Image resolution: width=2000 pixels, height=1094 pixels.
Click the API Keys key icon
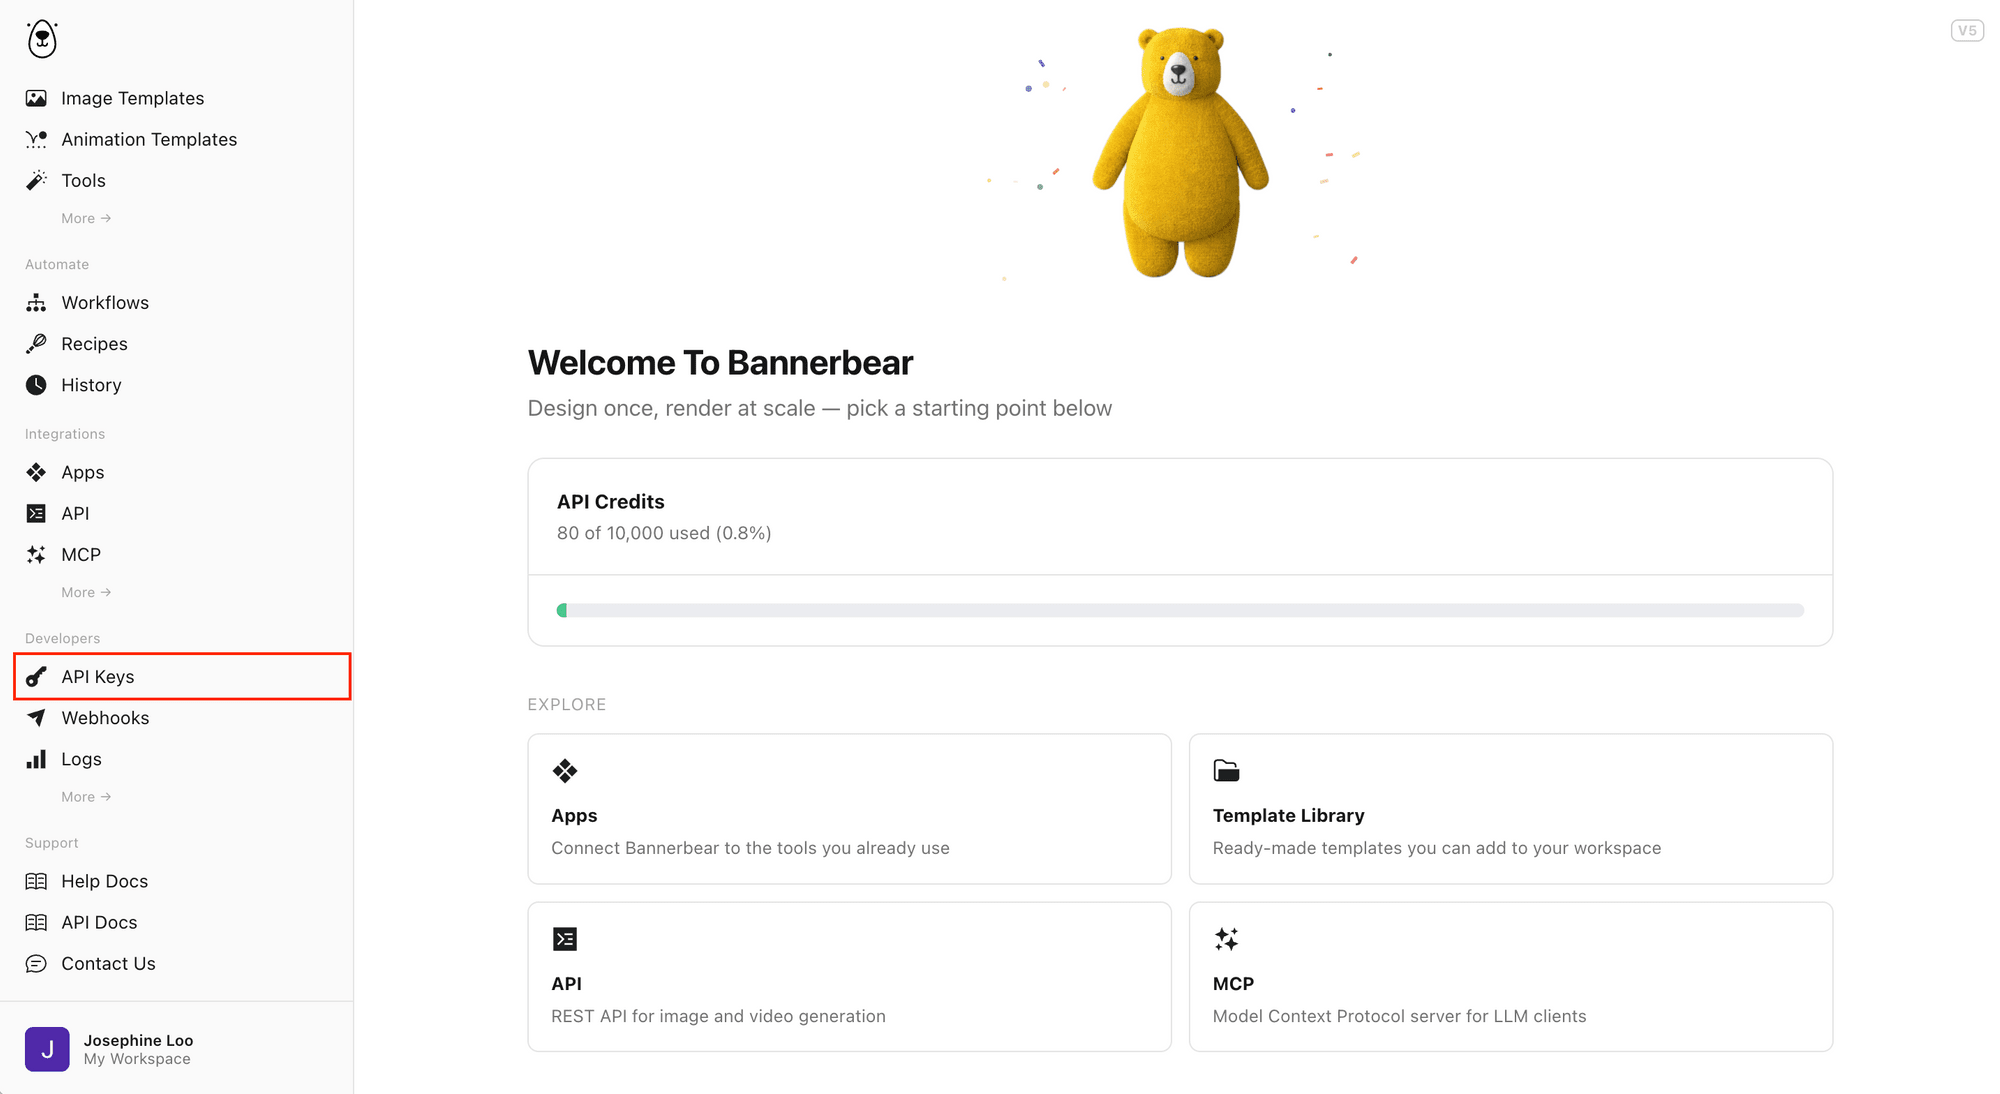36,677
